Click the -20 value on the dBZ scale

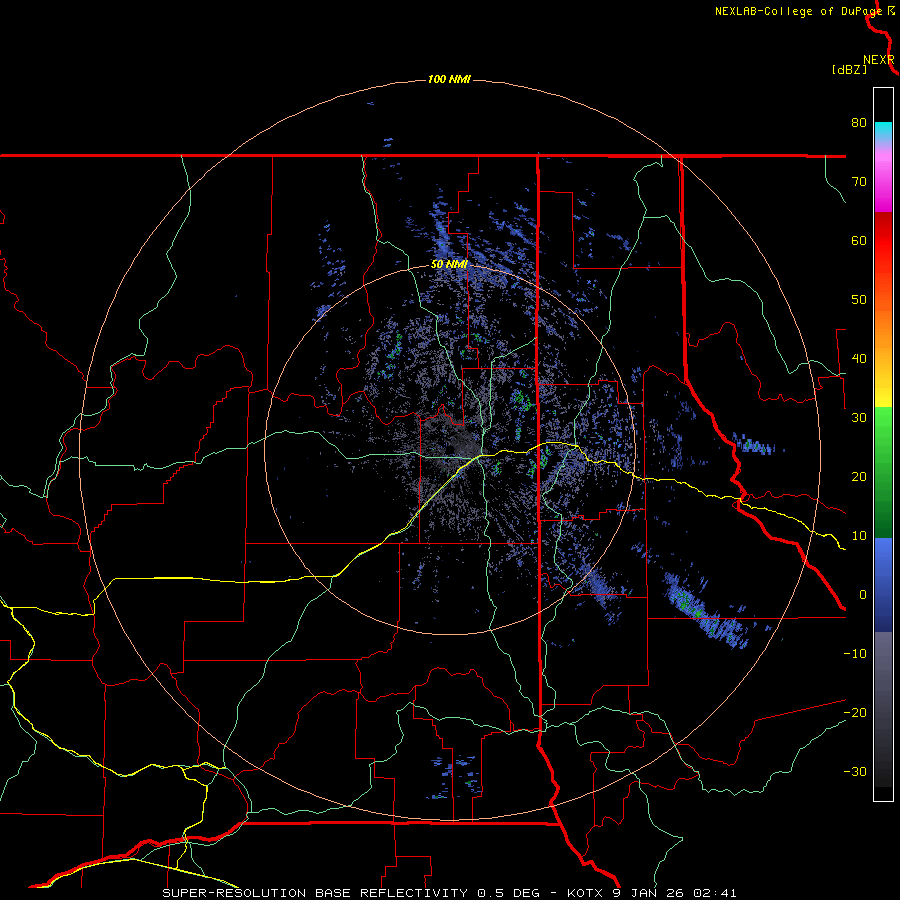tap(855, 712)
